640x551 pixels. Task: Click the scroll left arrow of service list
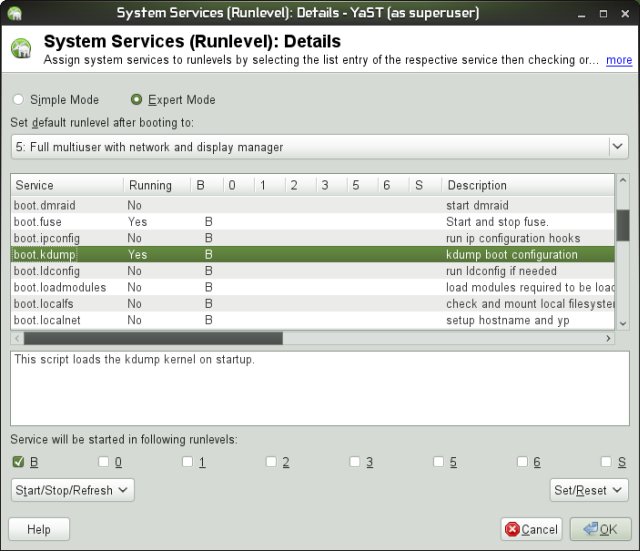pyautogui.click(x=18, y=339)
